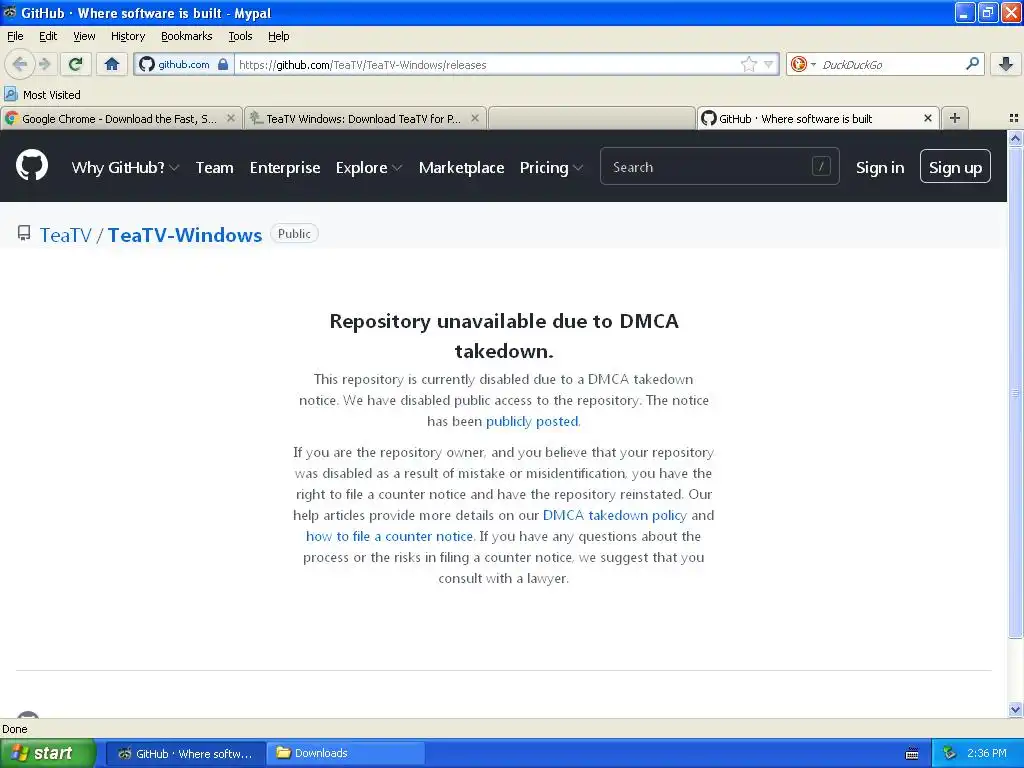Click the GitHub octocat logo
The height and width of the screenshot is (768, 1024).
[32, 165]
